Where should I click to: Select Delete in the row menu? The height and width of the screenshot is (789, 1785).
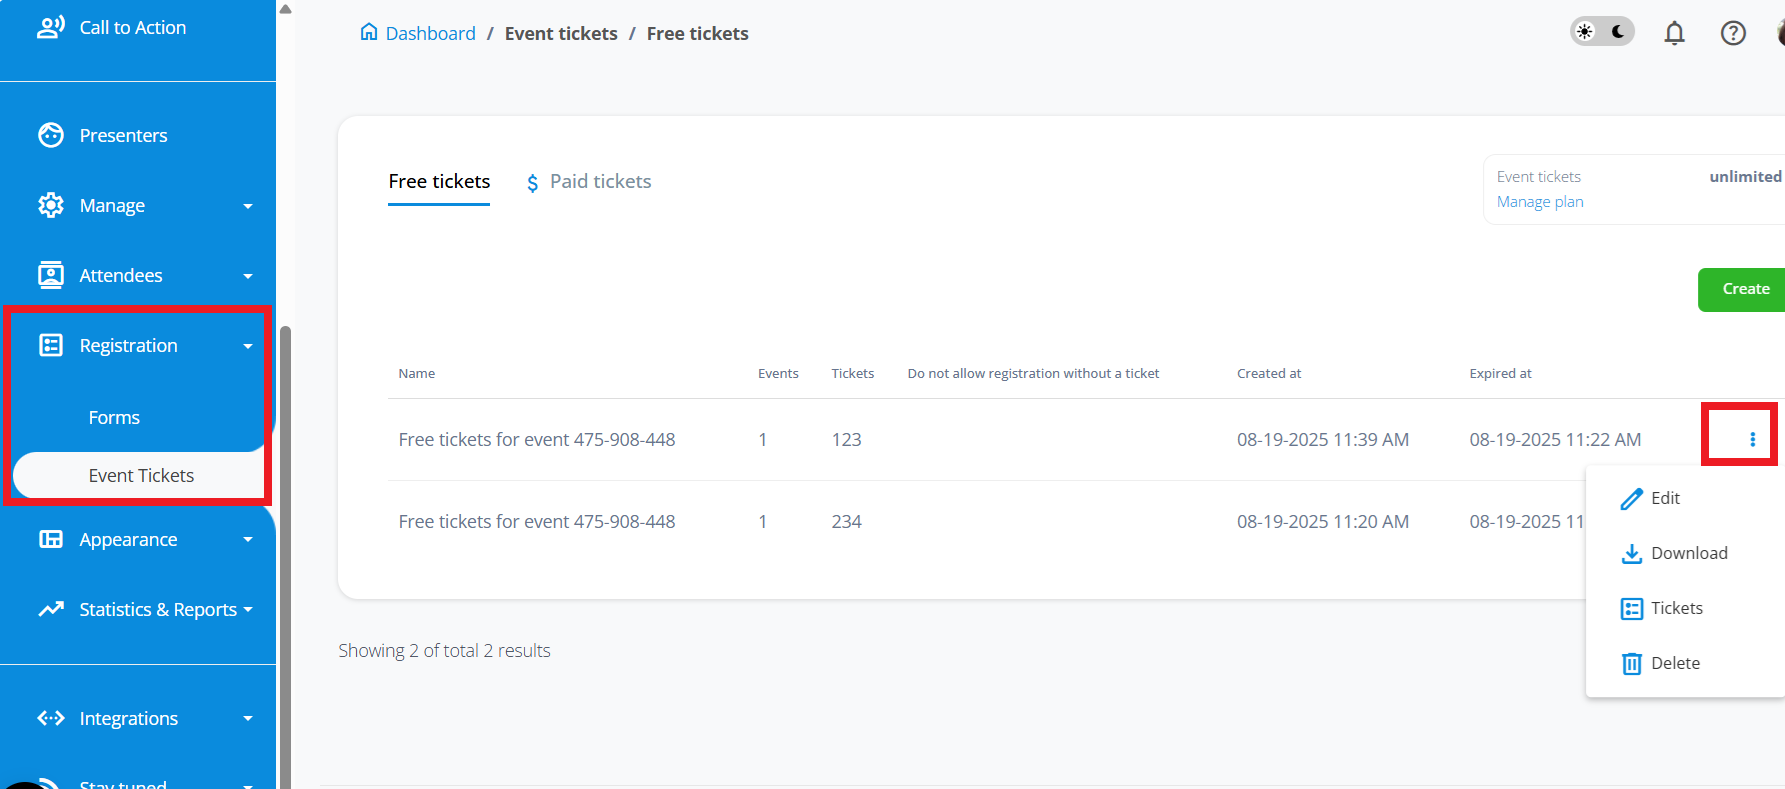pos(1674,663)
